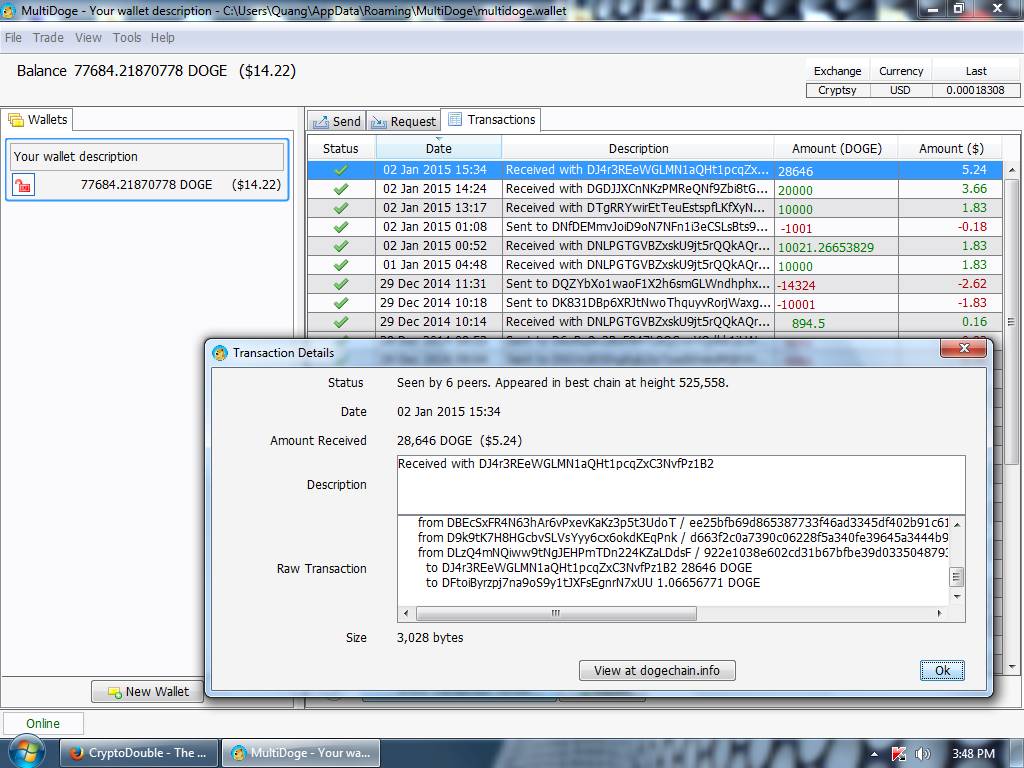
Task: Click the taskbar clock 3:48 PM
Action: click(x=974, y=754)
